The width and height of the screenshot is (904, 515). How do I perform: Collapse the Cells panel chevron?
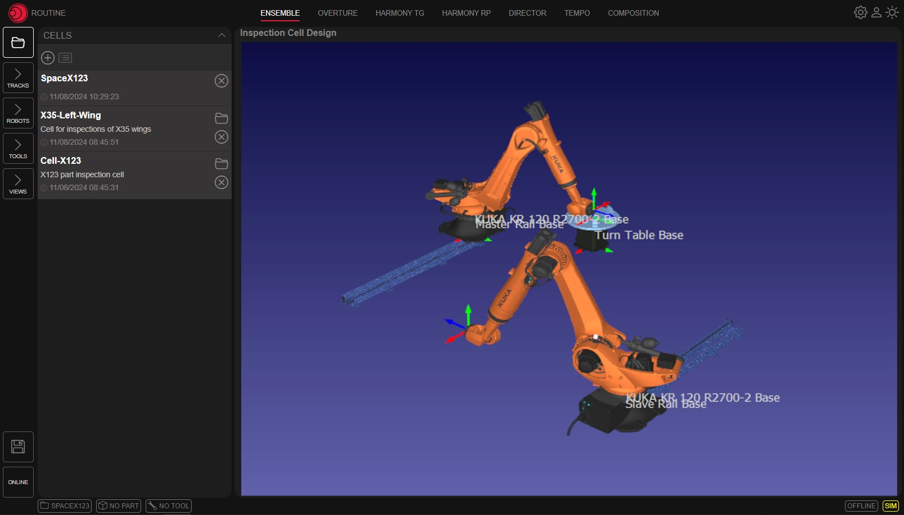coord(222,35)
